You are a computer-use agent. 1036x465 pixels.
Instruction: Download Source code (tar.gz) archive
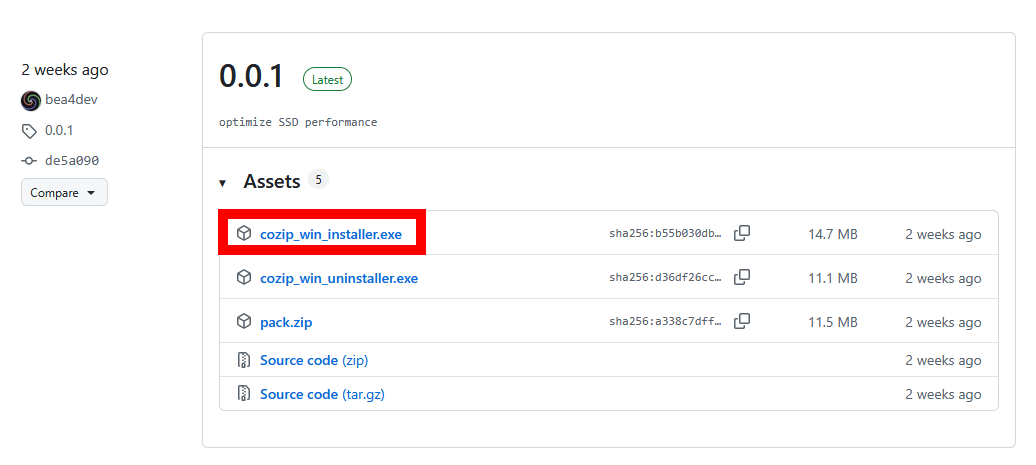point(322,394)
